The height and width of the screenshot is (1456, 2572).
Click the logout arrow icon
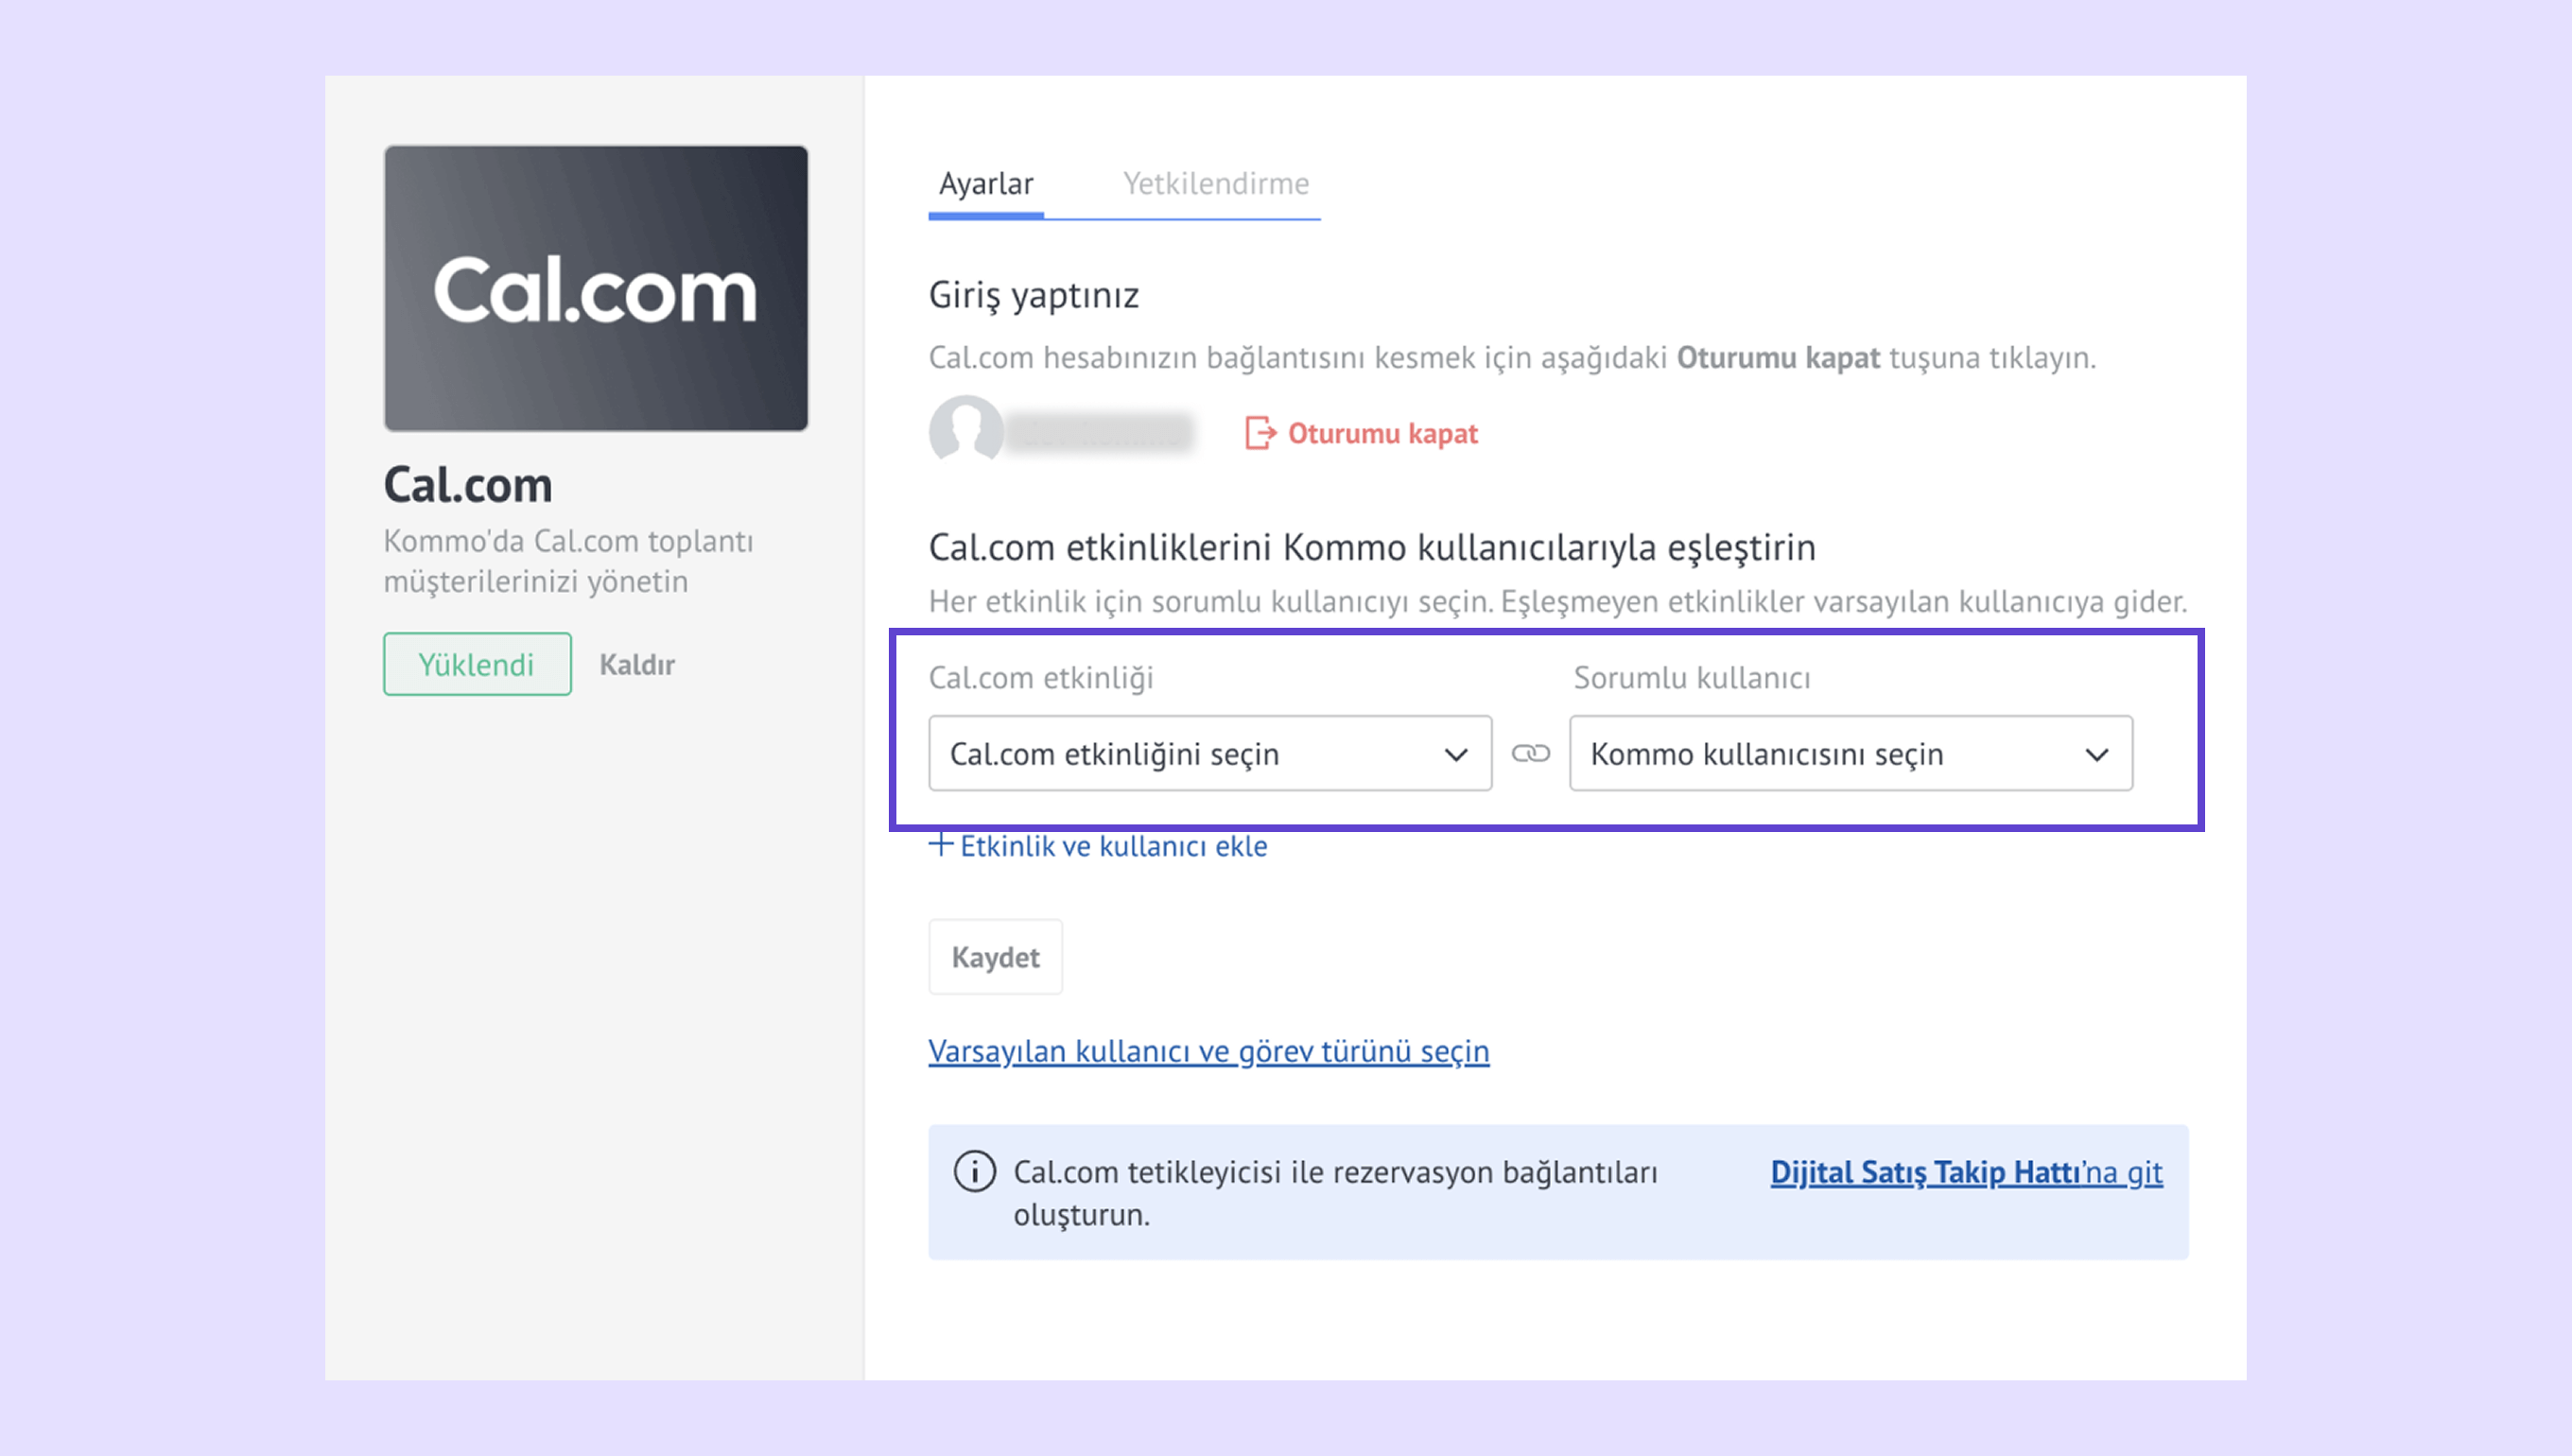point(1259,433)
